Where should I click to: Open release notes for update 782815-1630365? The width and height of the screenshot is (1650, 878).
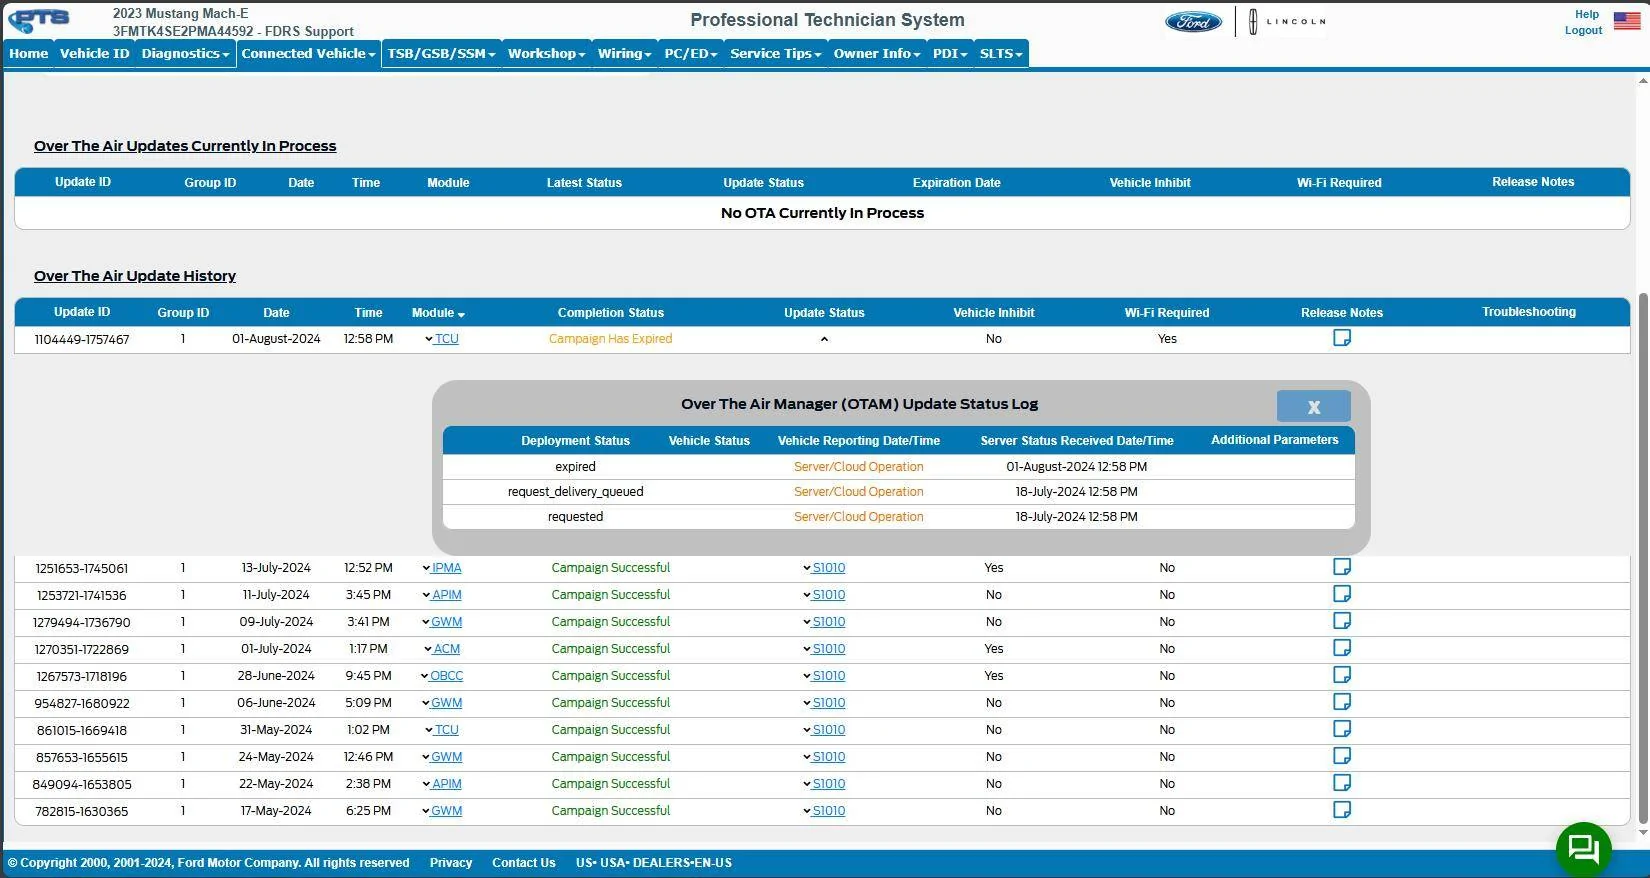pos(1342,810)
